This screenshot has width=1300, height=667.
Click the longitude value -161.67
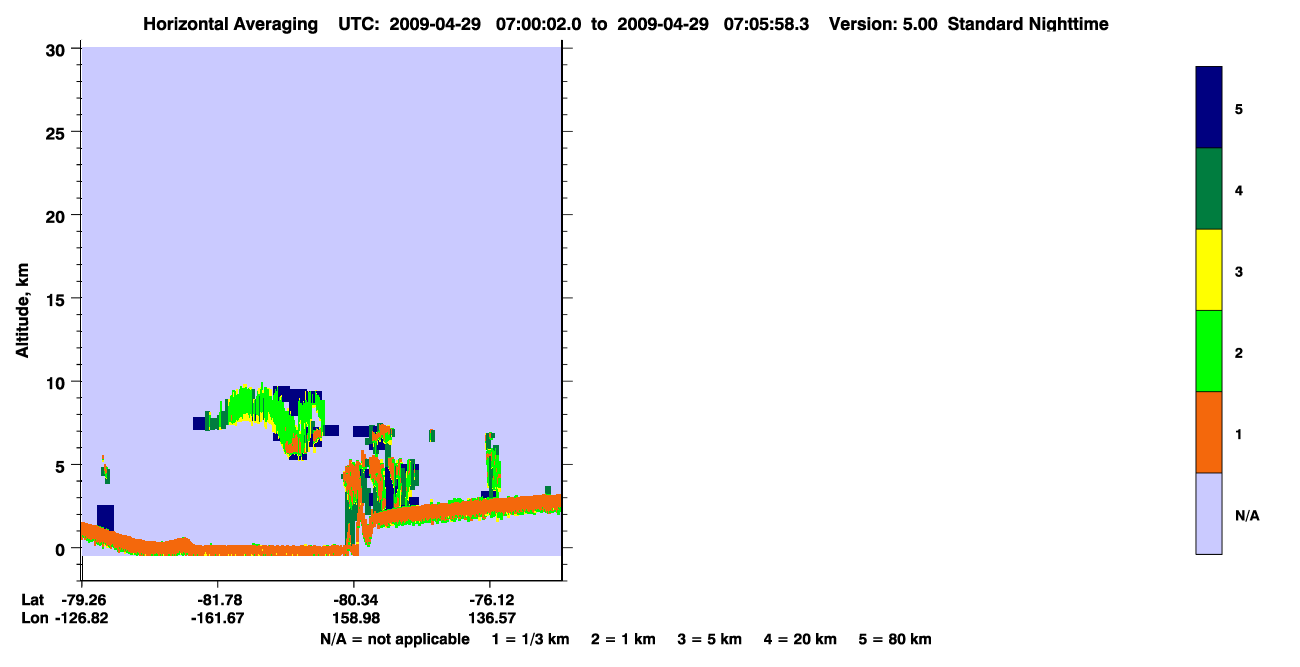(217, 619)
